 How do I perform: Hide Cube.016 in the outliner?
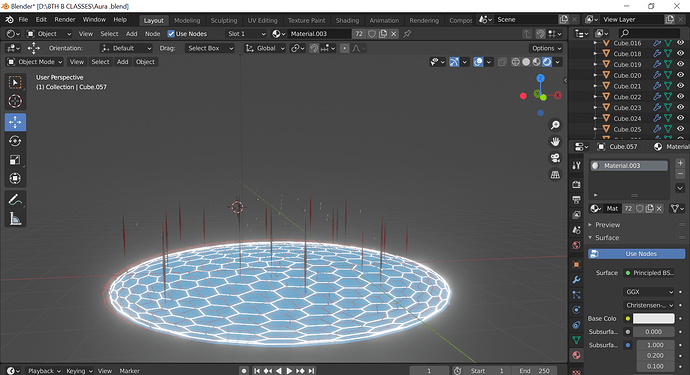click(680, 43)
